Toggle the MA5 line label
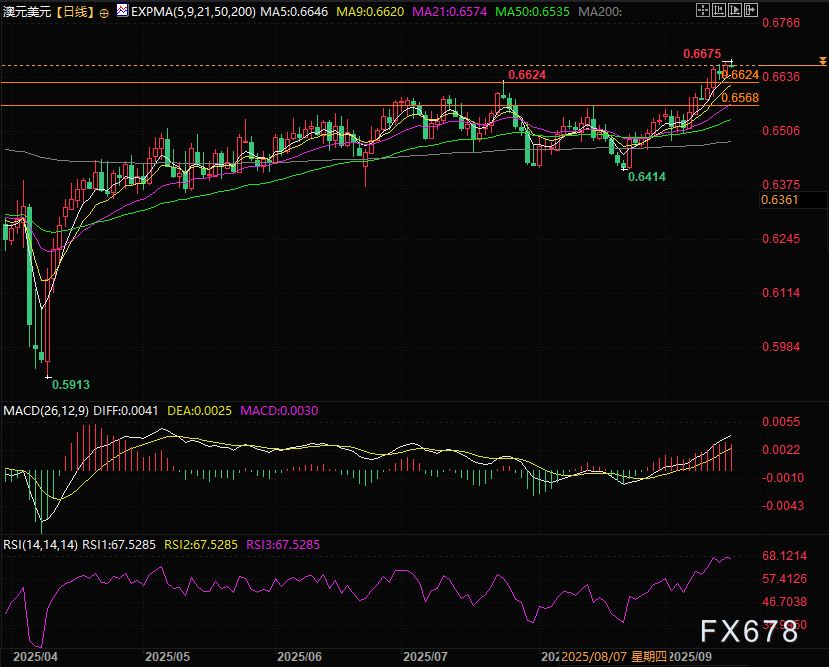Screen dimensions: 829x667 (300, 11)
